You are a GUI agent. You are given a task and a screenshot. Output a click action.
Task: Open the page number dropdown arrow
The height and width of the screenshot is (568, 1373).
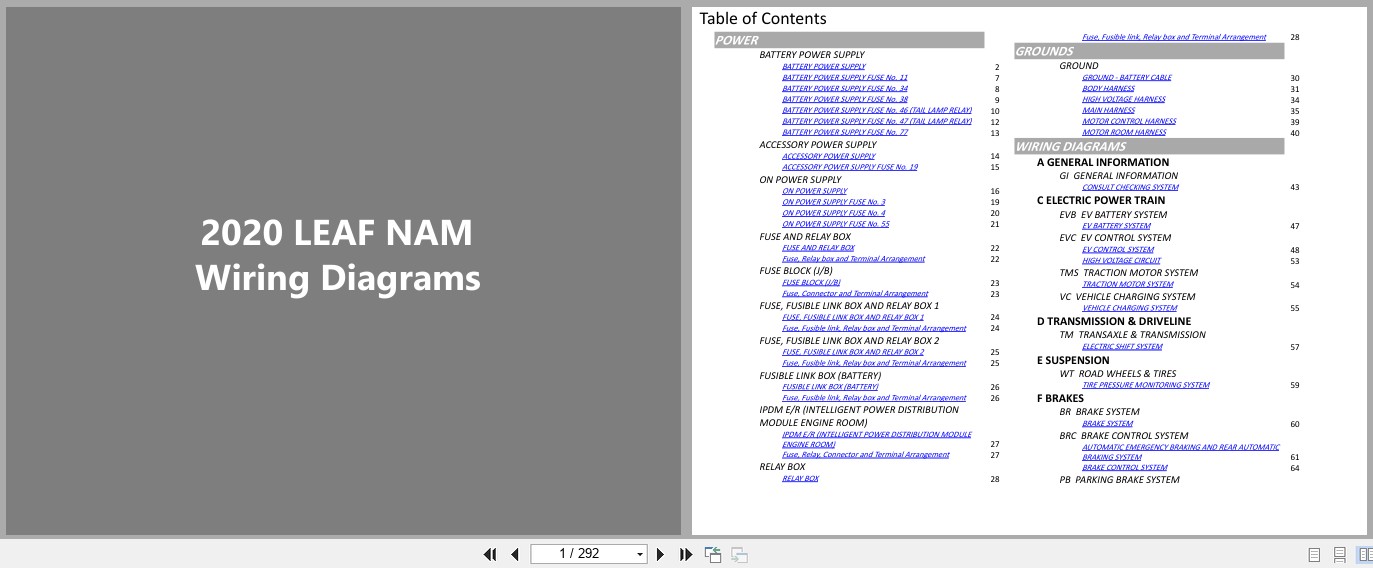pyautogui.click(x=640, y=554)
